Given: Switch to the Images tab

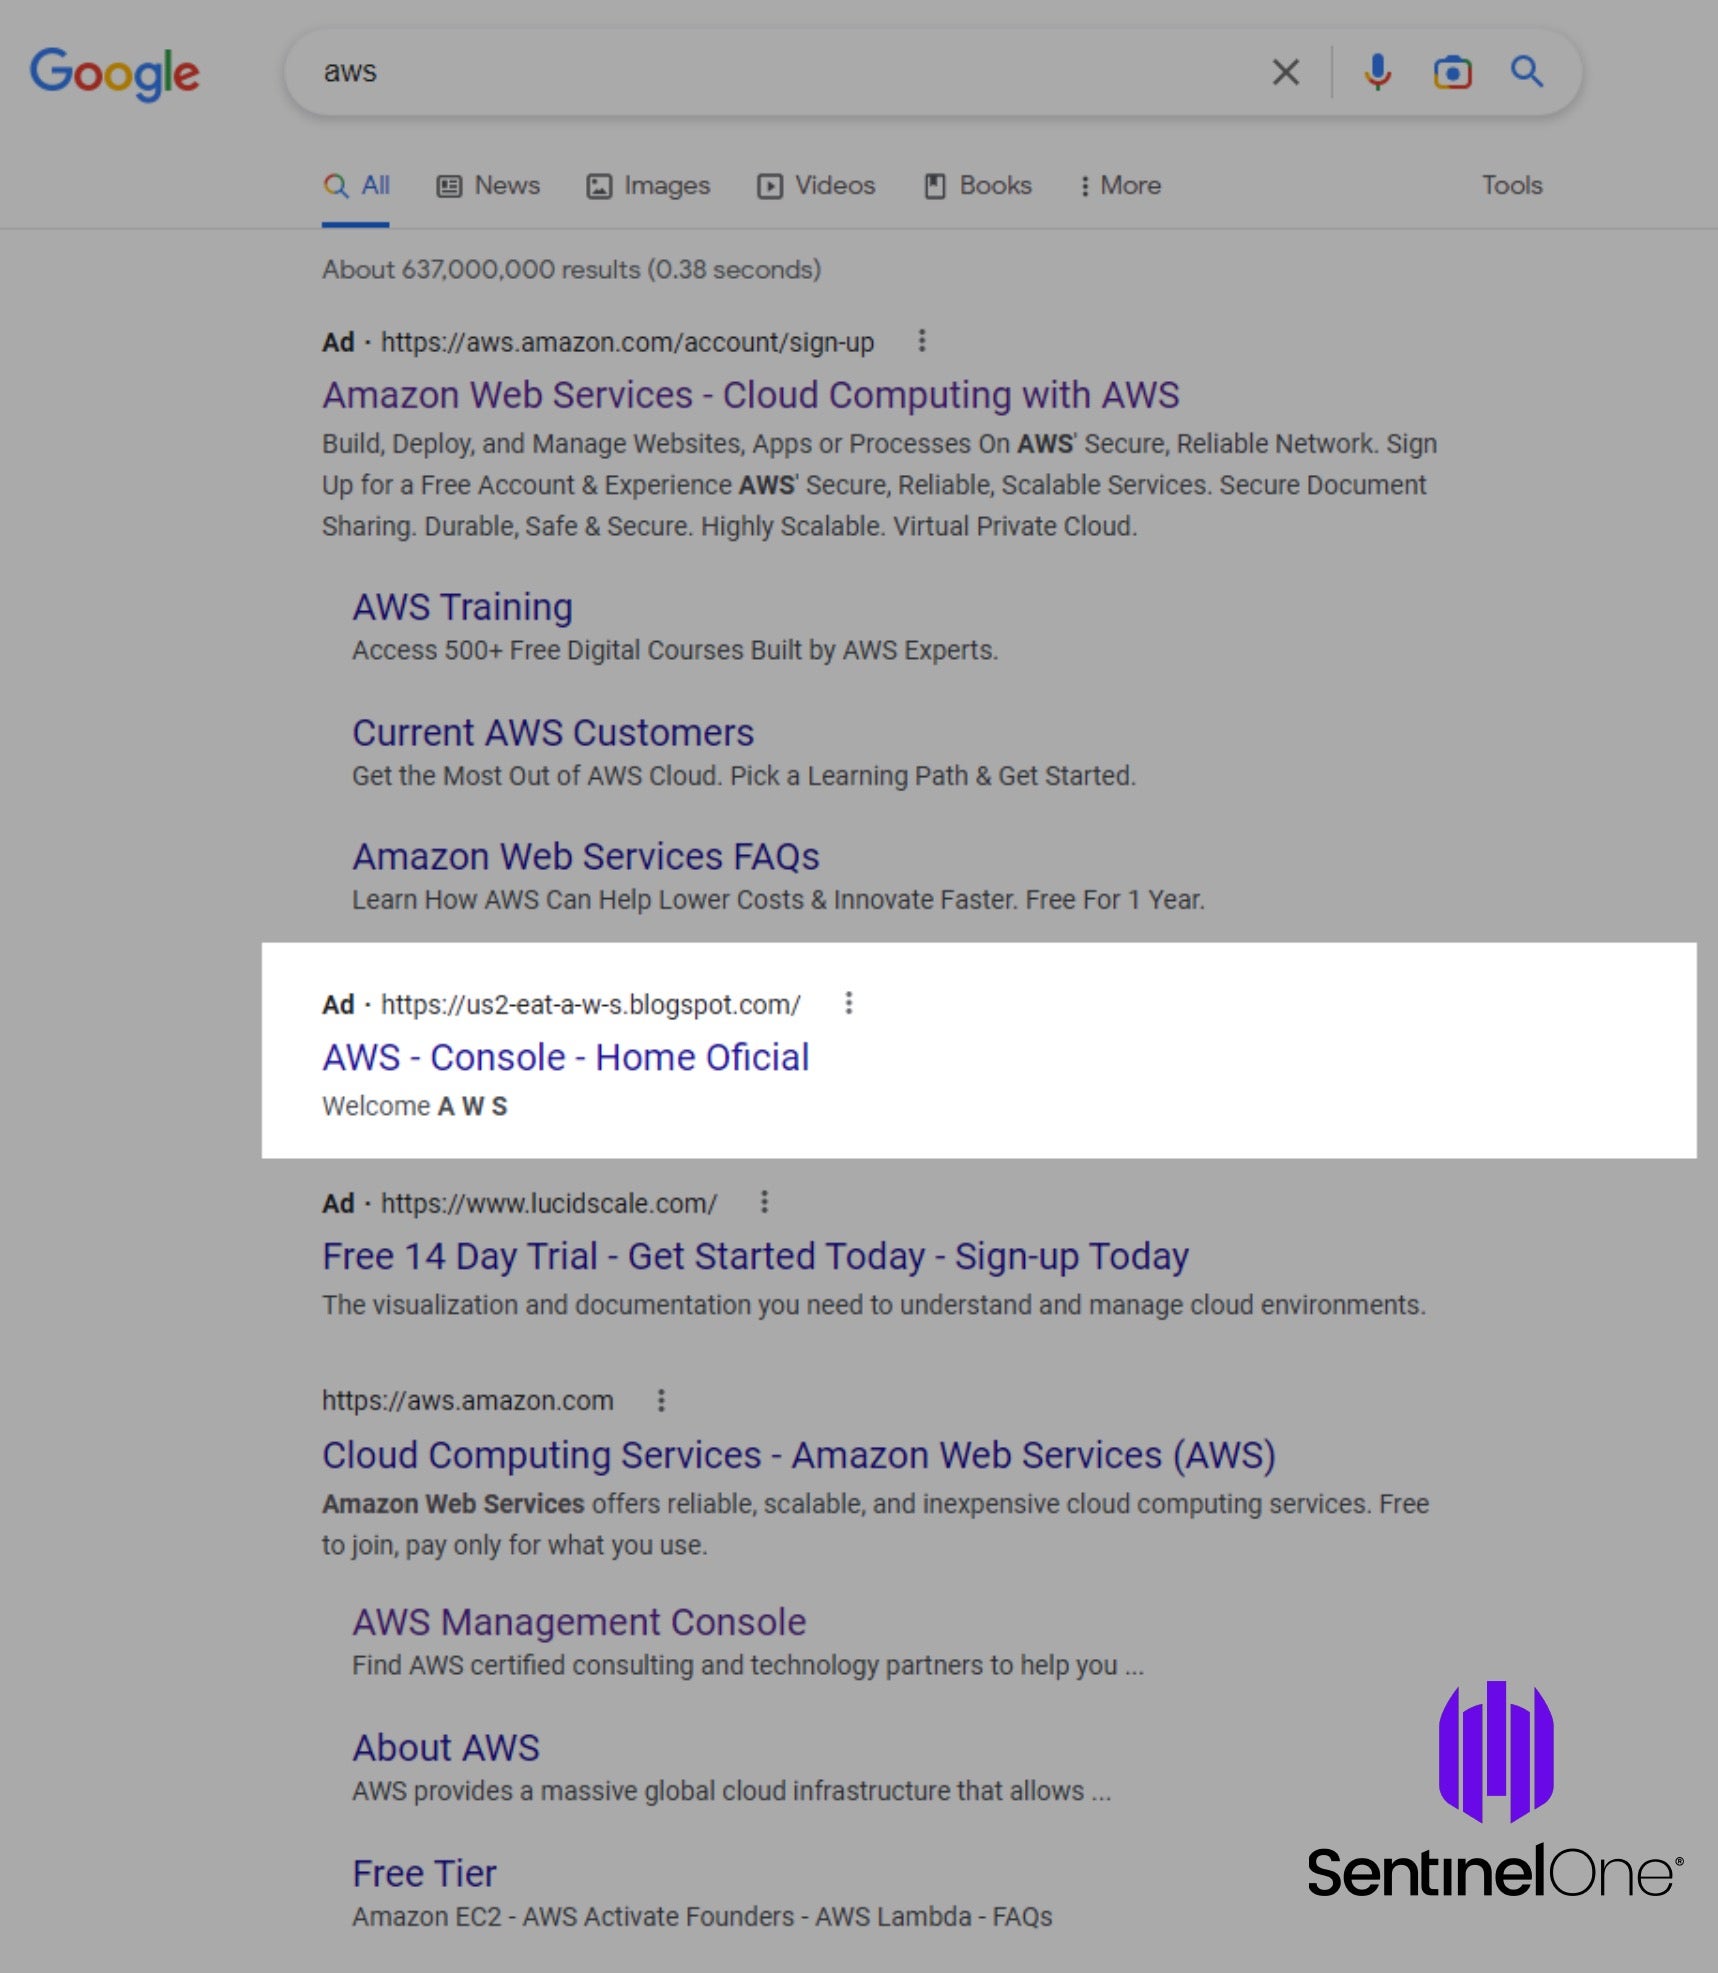Looking at the screenshot, I should tap(648, 186).
